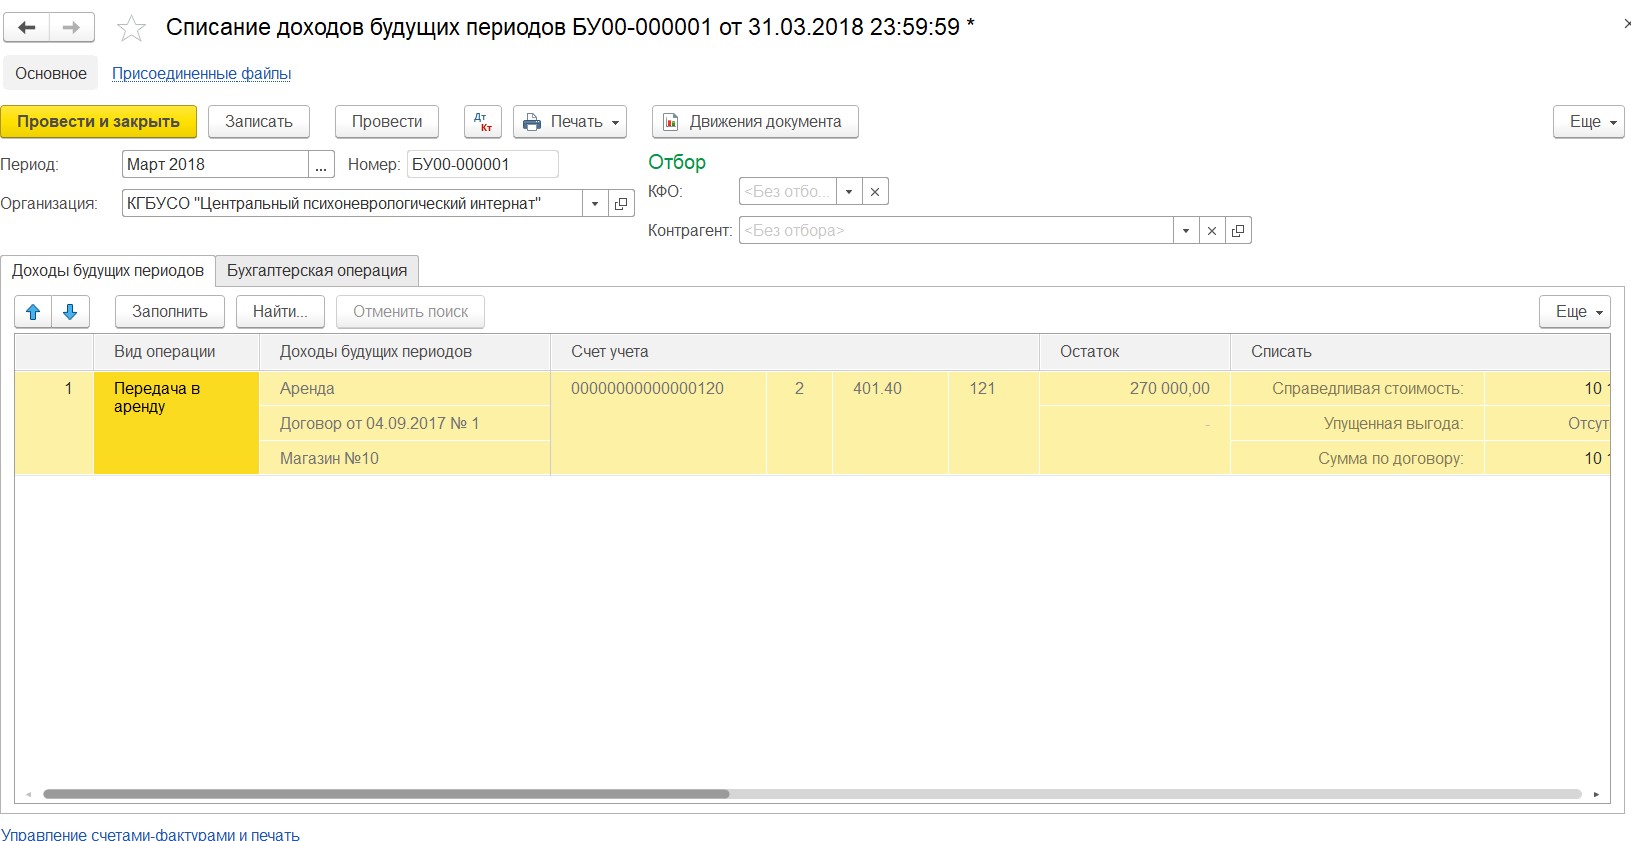The image size is (1631, 841).
Task: Click the Организация input field
Action: coord(352,204)
